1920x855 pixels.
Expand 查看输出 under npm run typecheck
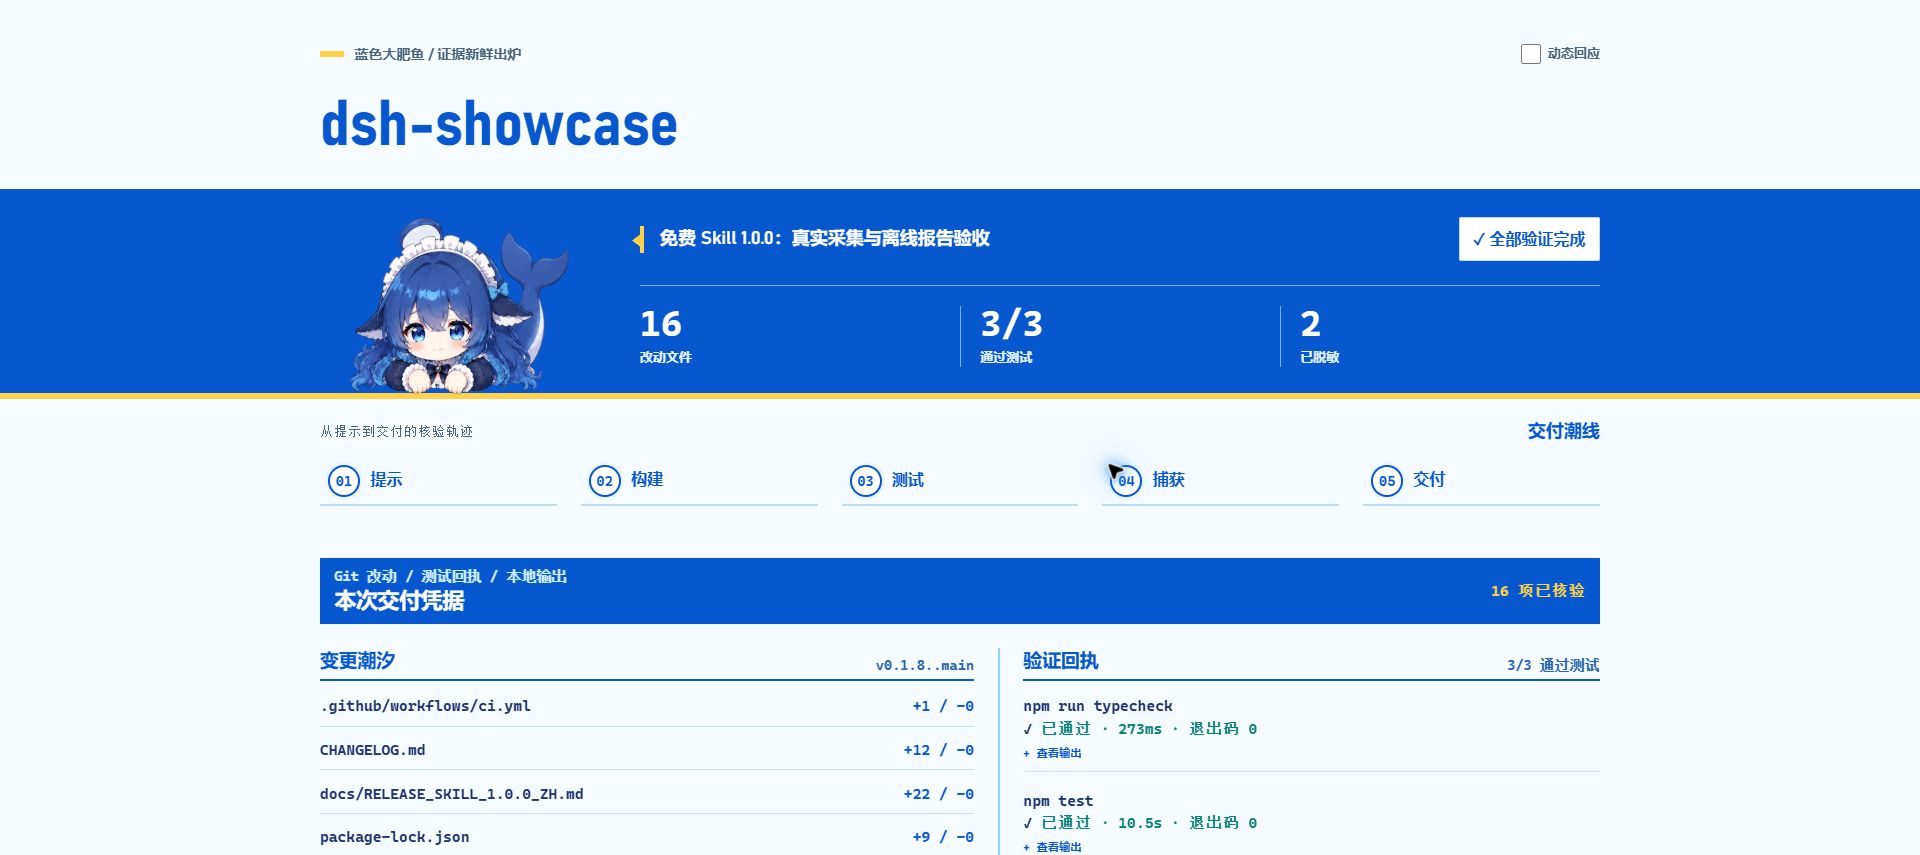pyautogui.click(x=1052, y=753)
